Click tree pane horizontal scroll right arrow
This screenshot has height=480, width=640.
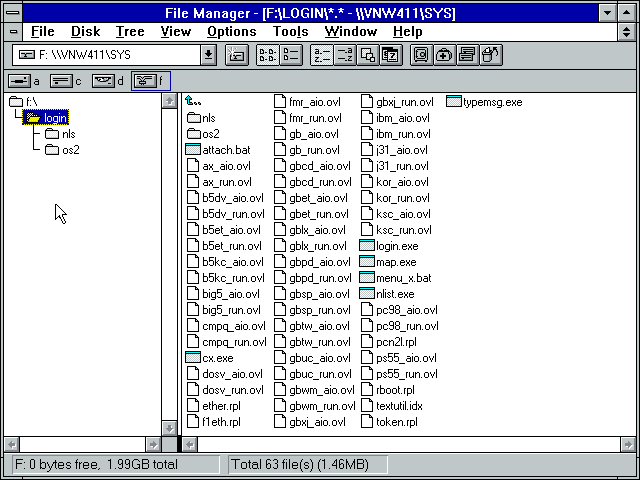point(153,444)
